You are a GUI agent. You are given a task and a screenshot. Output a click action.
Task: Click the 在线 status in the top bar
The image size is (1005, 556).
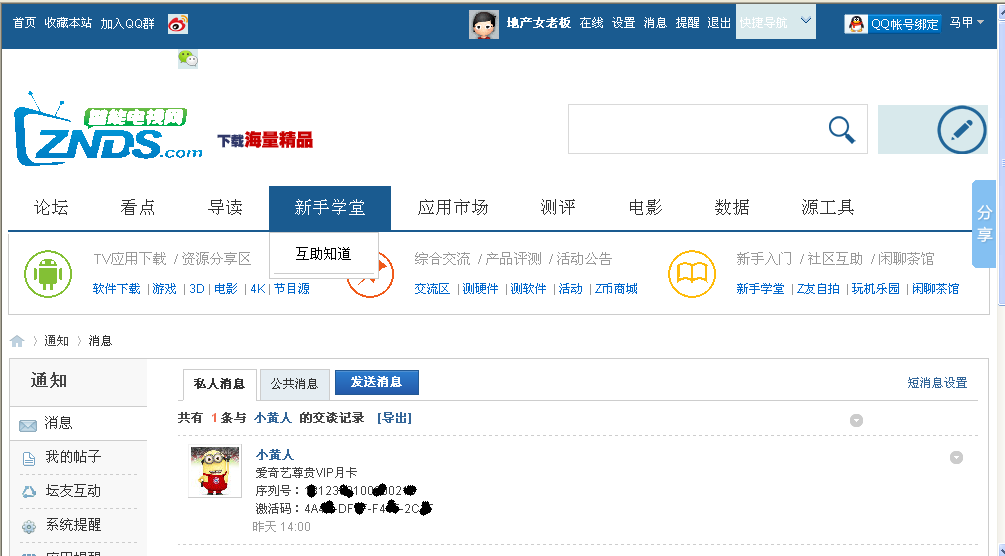click(592, 23)
